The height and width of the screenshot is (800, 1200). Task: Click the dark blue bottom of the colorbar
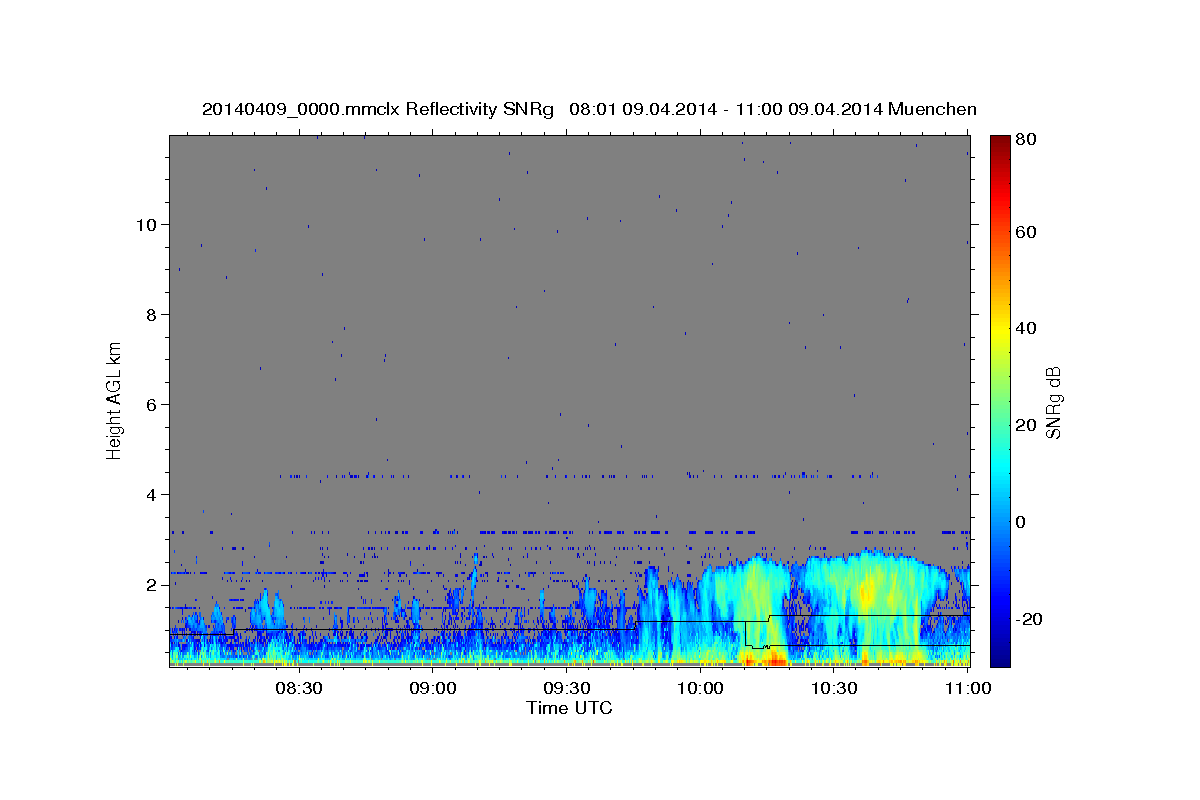pyautogui.click(x=999, y=655)
